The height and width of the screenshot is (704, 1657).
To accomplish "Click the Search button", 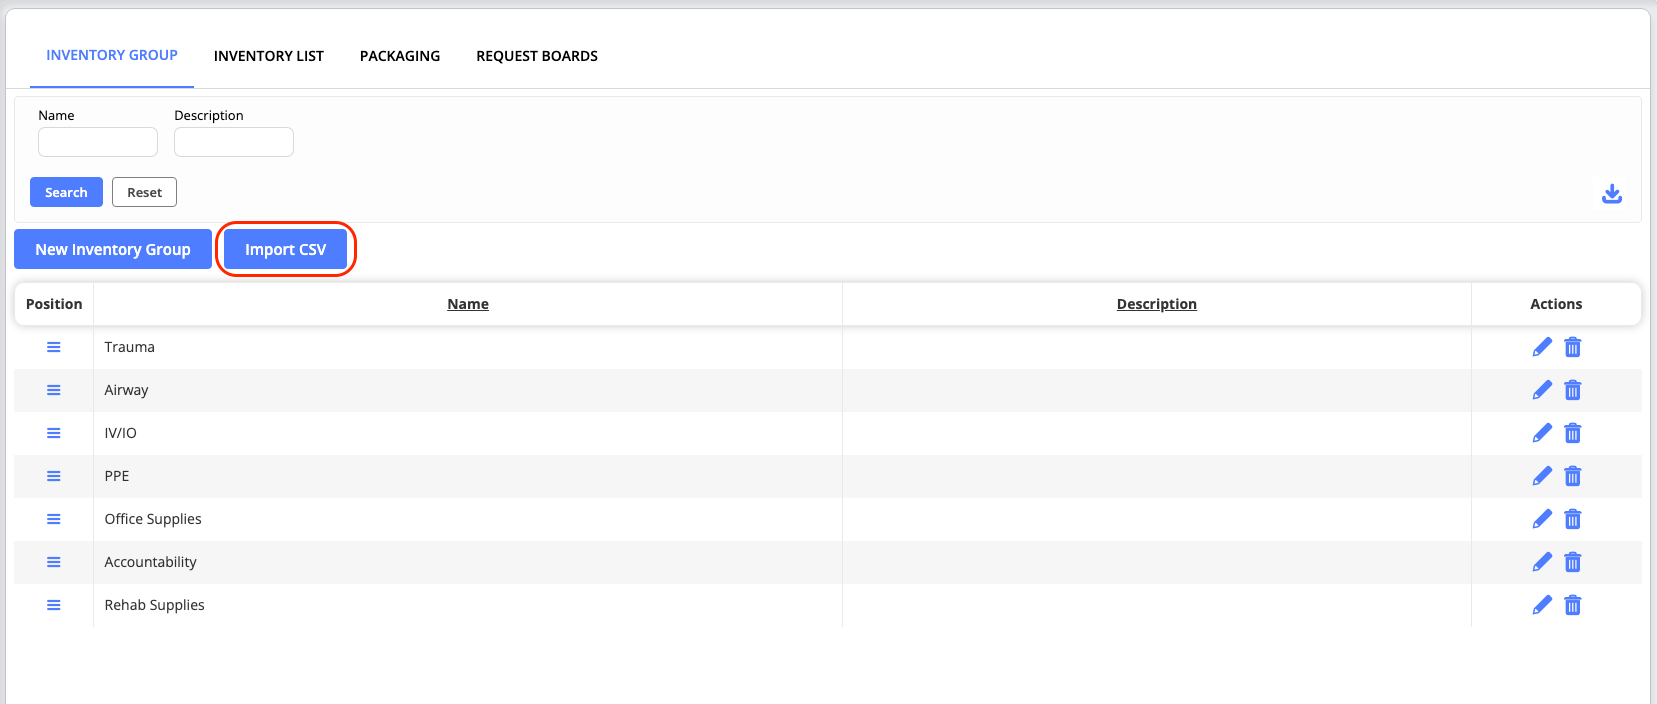I will click(66, 192).
